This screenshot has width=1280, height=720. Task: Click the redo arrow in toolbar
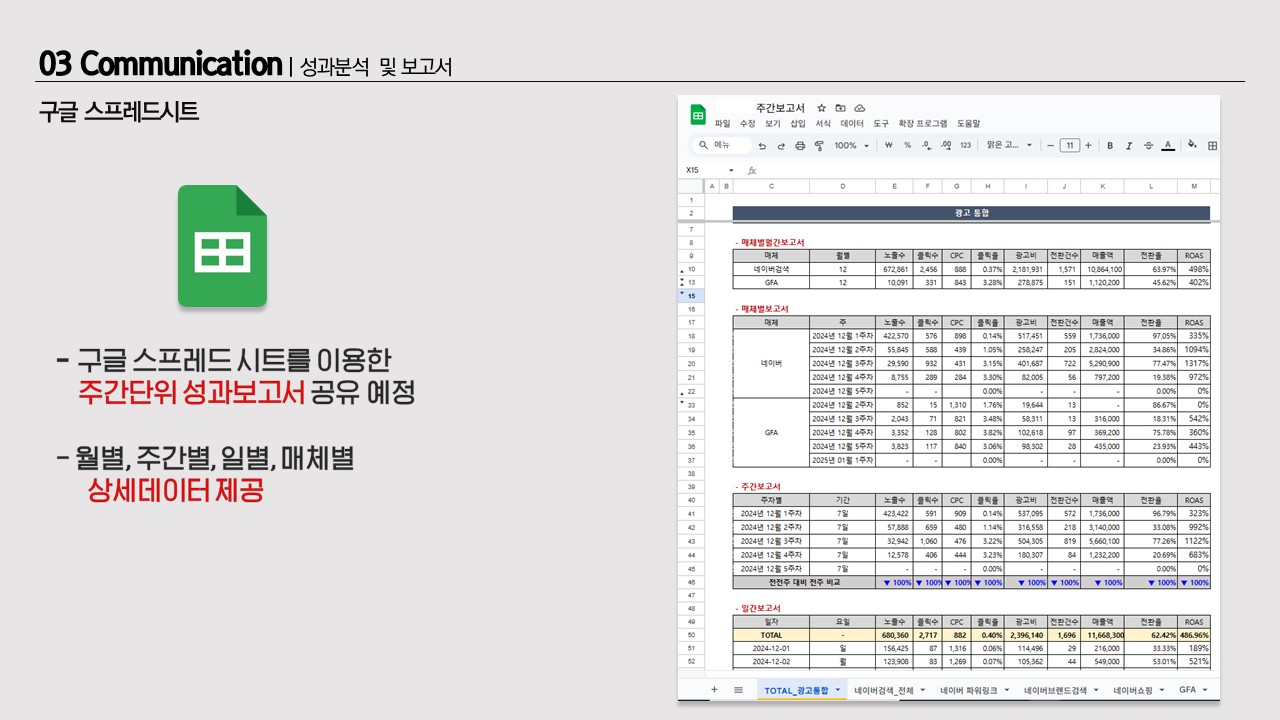(x=781, y=146)
